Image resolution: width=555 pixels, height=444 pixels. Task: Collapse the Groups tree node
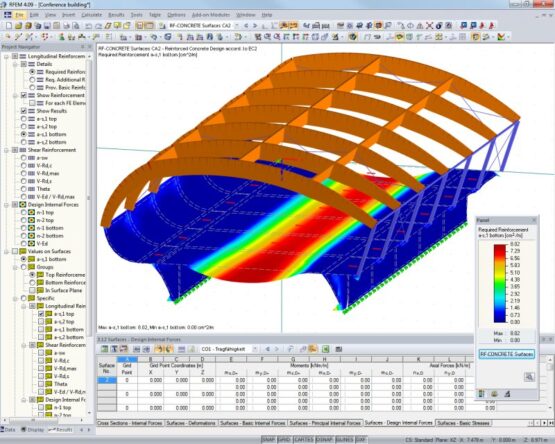click(15, 267)
